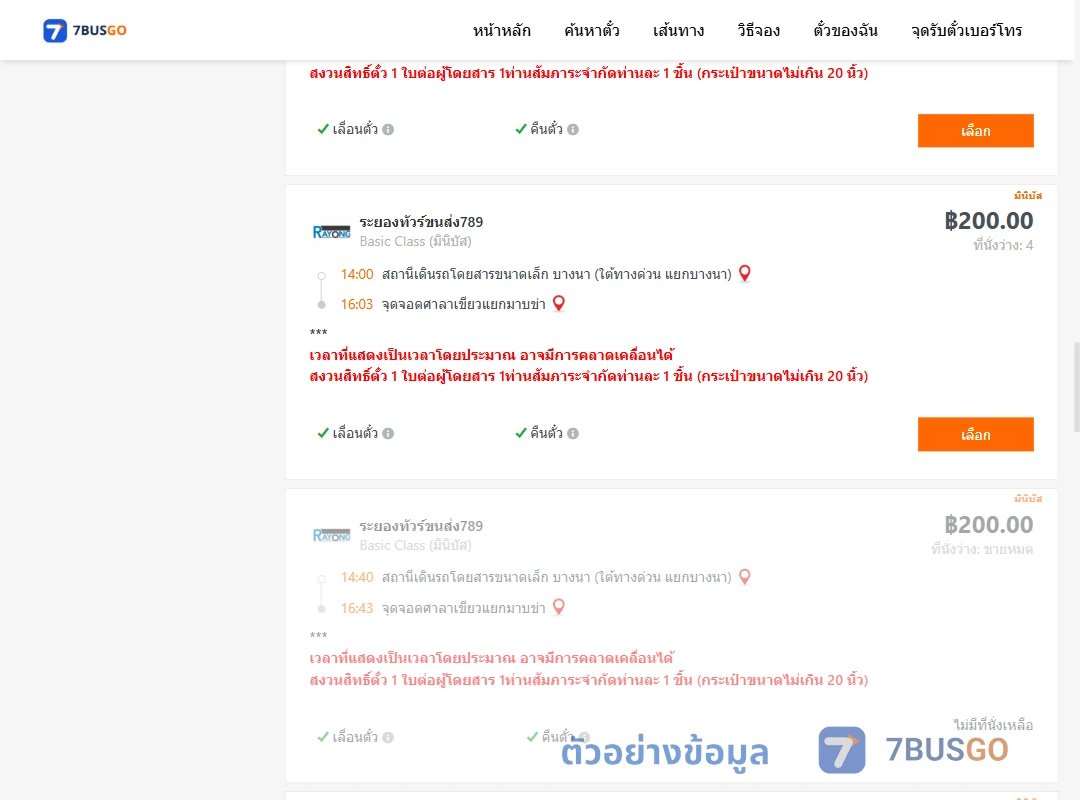1080x800 pixels.
Task: Click the ฿200.00 price of the 14:00 trip
Action: [988, 220]
